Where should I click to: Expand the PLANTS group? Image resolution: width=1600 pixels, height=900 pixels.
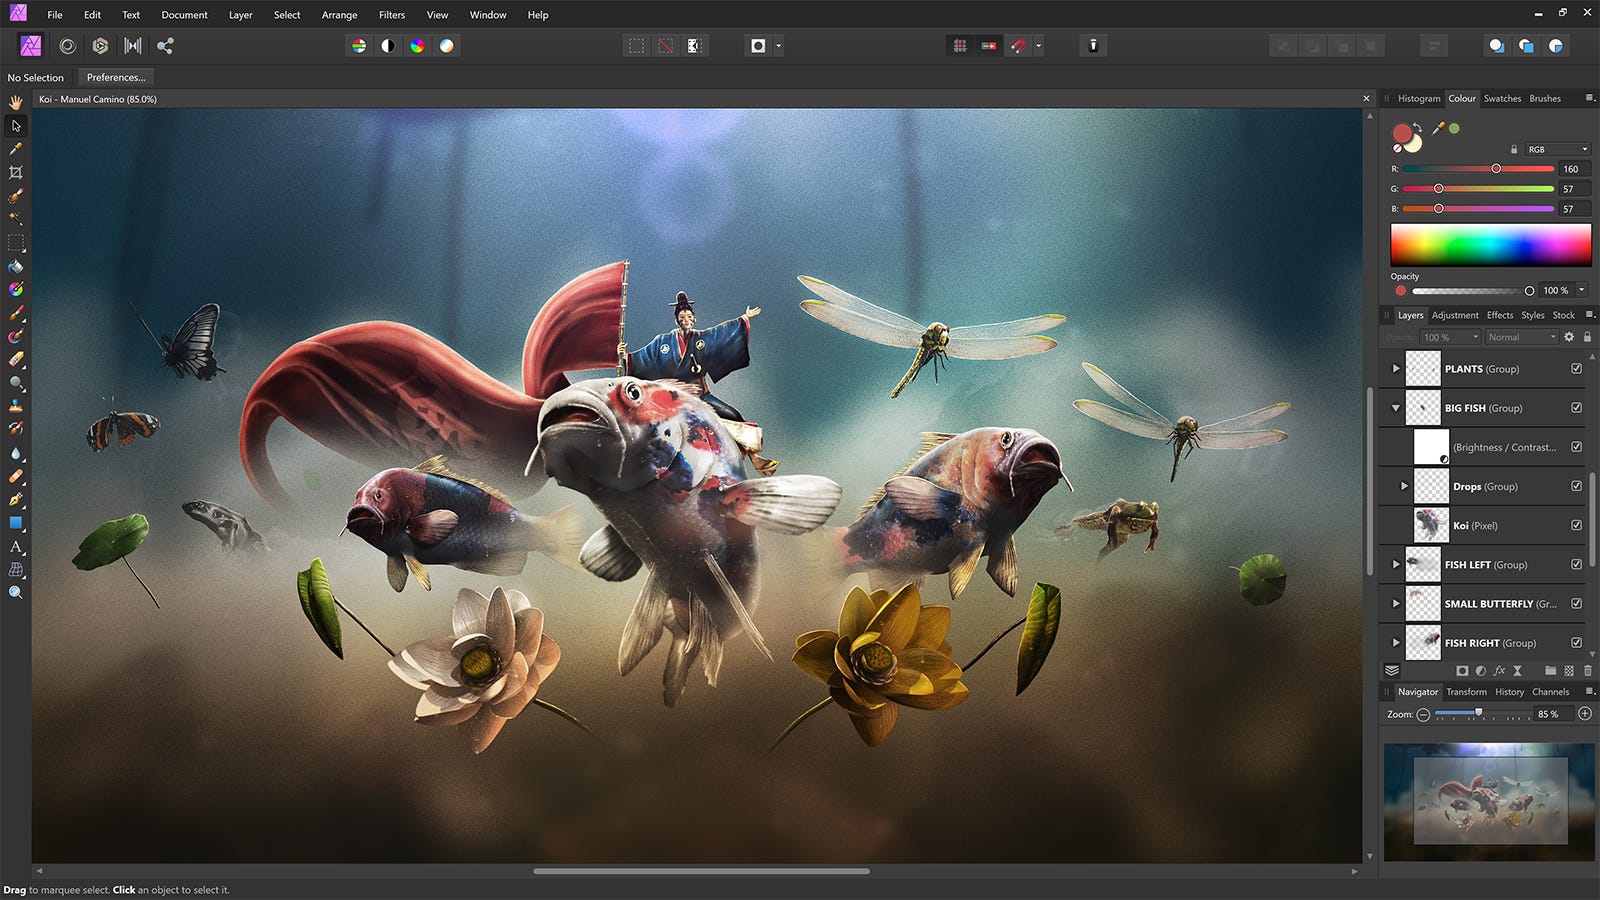[x=1396, y=369]
